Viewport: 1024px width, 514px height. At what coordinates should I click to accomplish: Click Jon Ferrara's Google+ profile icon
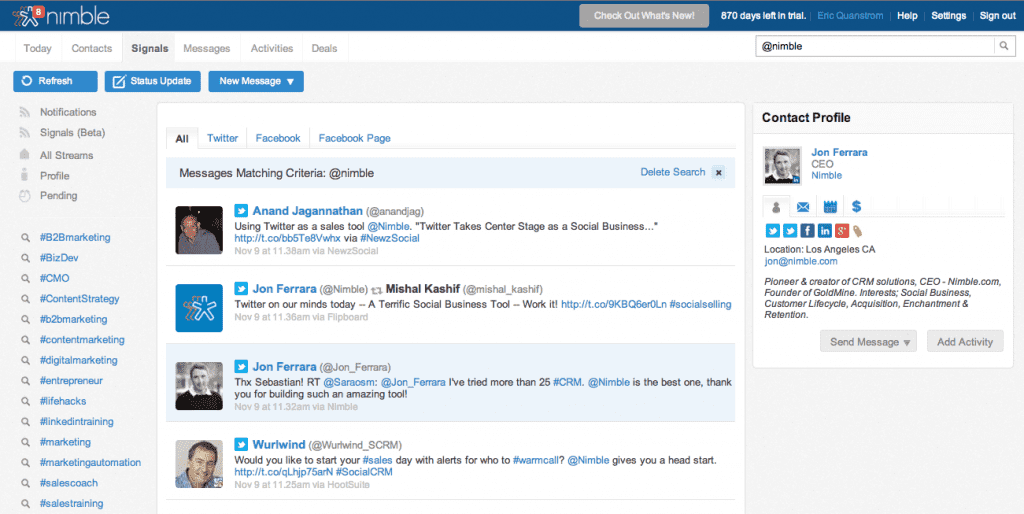(x=841, y=231)
